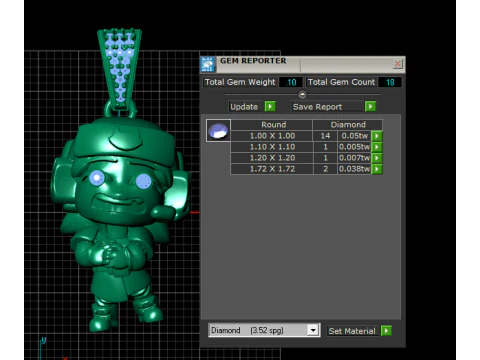Click the 0.007tw weight cell
480x360 pixels.
[355, 158]
